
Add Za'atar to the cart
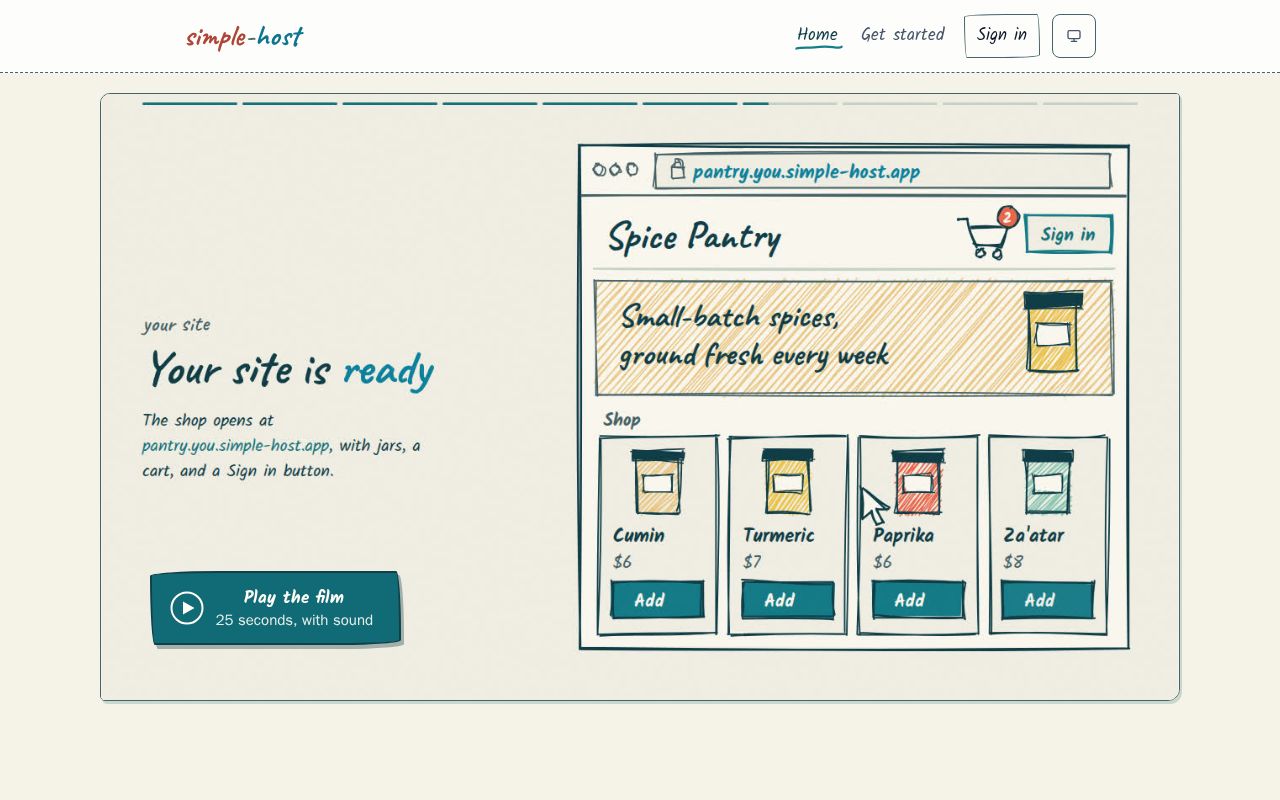(1047, 600)
